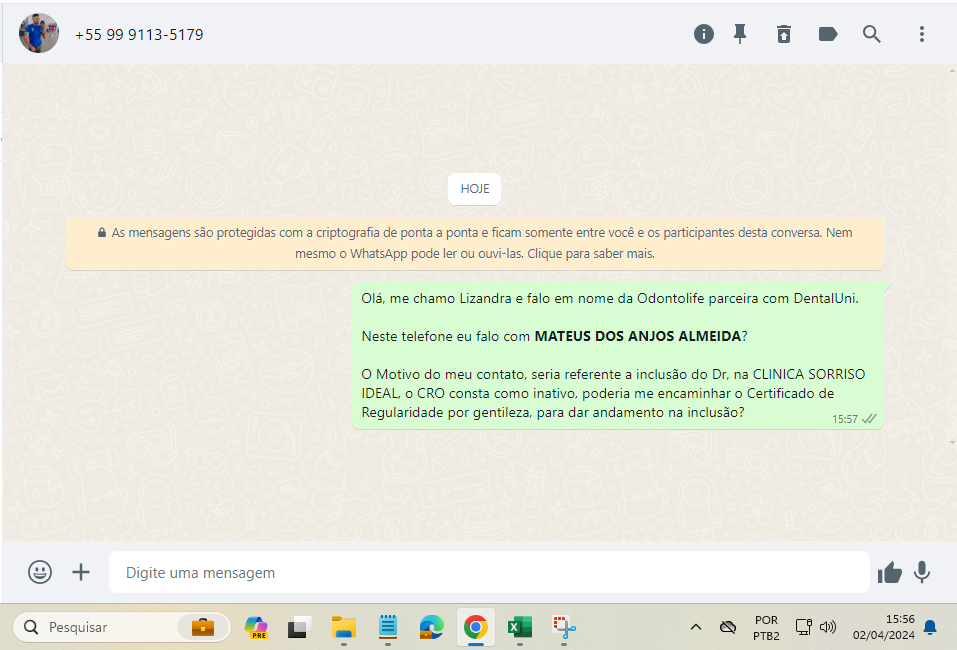The width and height of the screenshot is (957, 650).
Task: Open network settings tray icon
Action: pos(803,627)
